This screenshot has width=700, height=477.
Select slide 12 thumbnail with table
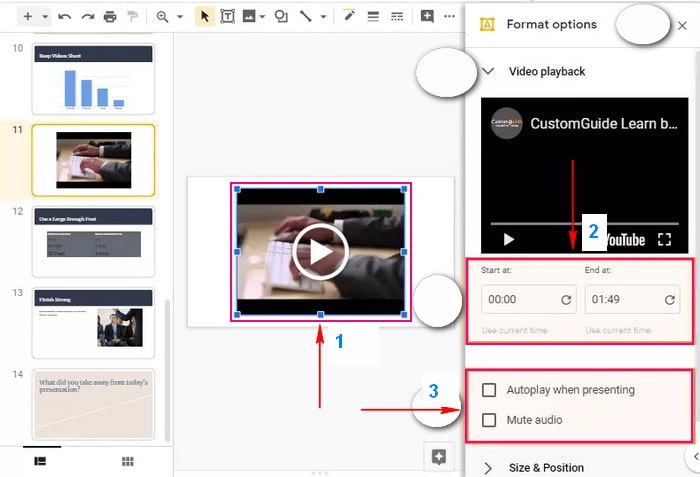click(93, 241)
